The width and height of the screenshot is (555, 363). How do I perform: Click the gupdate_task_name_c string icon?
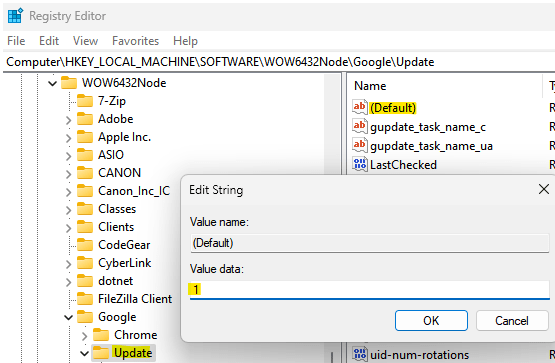click(x=360, y=126)
